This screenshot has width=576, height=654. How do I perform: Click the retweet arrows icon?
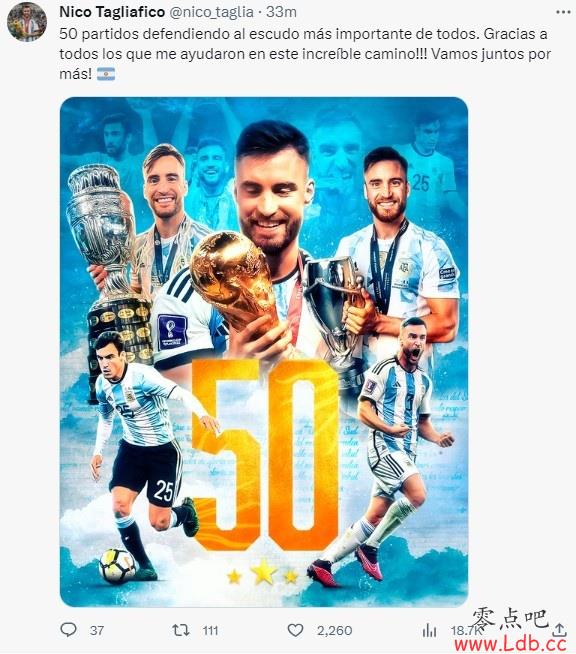coord(181,630)
